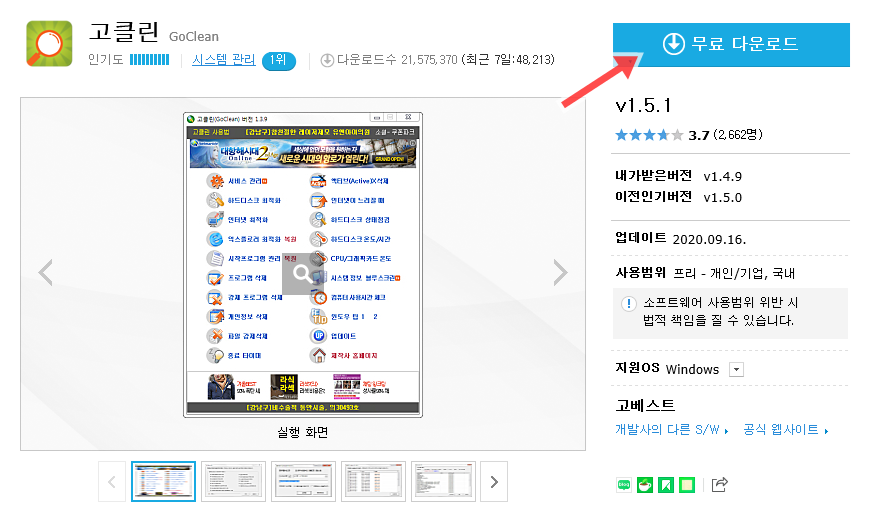Share to Naver Cafe cup icon
Screen dimensions: 872x526
(645, 485)
